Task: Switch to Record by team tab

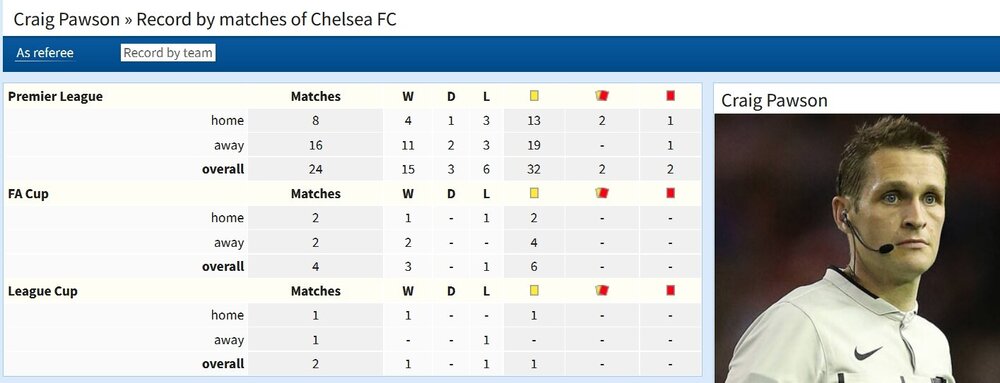Action: 168,53
